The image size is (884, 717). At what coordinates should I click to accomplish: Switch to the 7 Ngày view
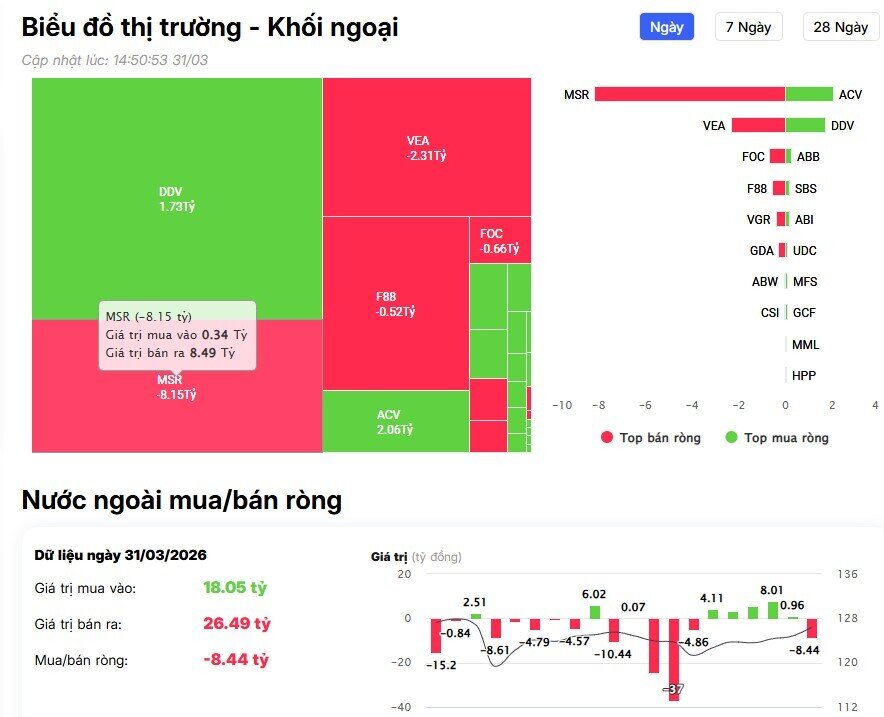(748, 27)
